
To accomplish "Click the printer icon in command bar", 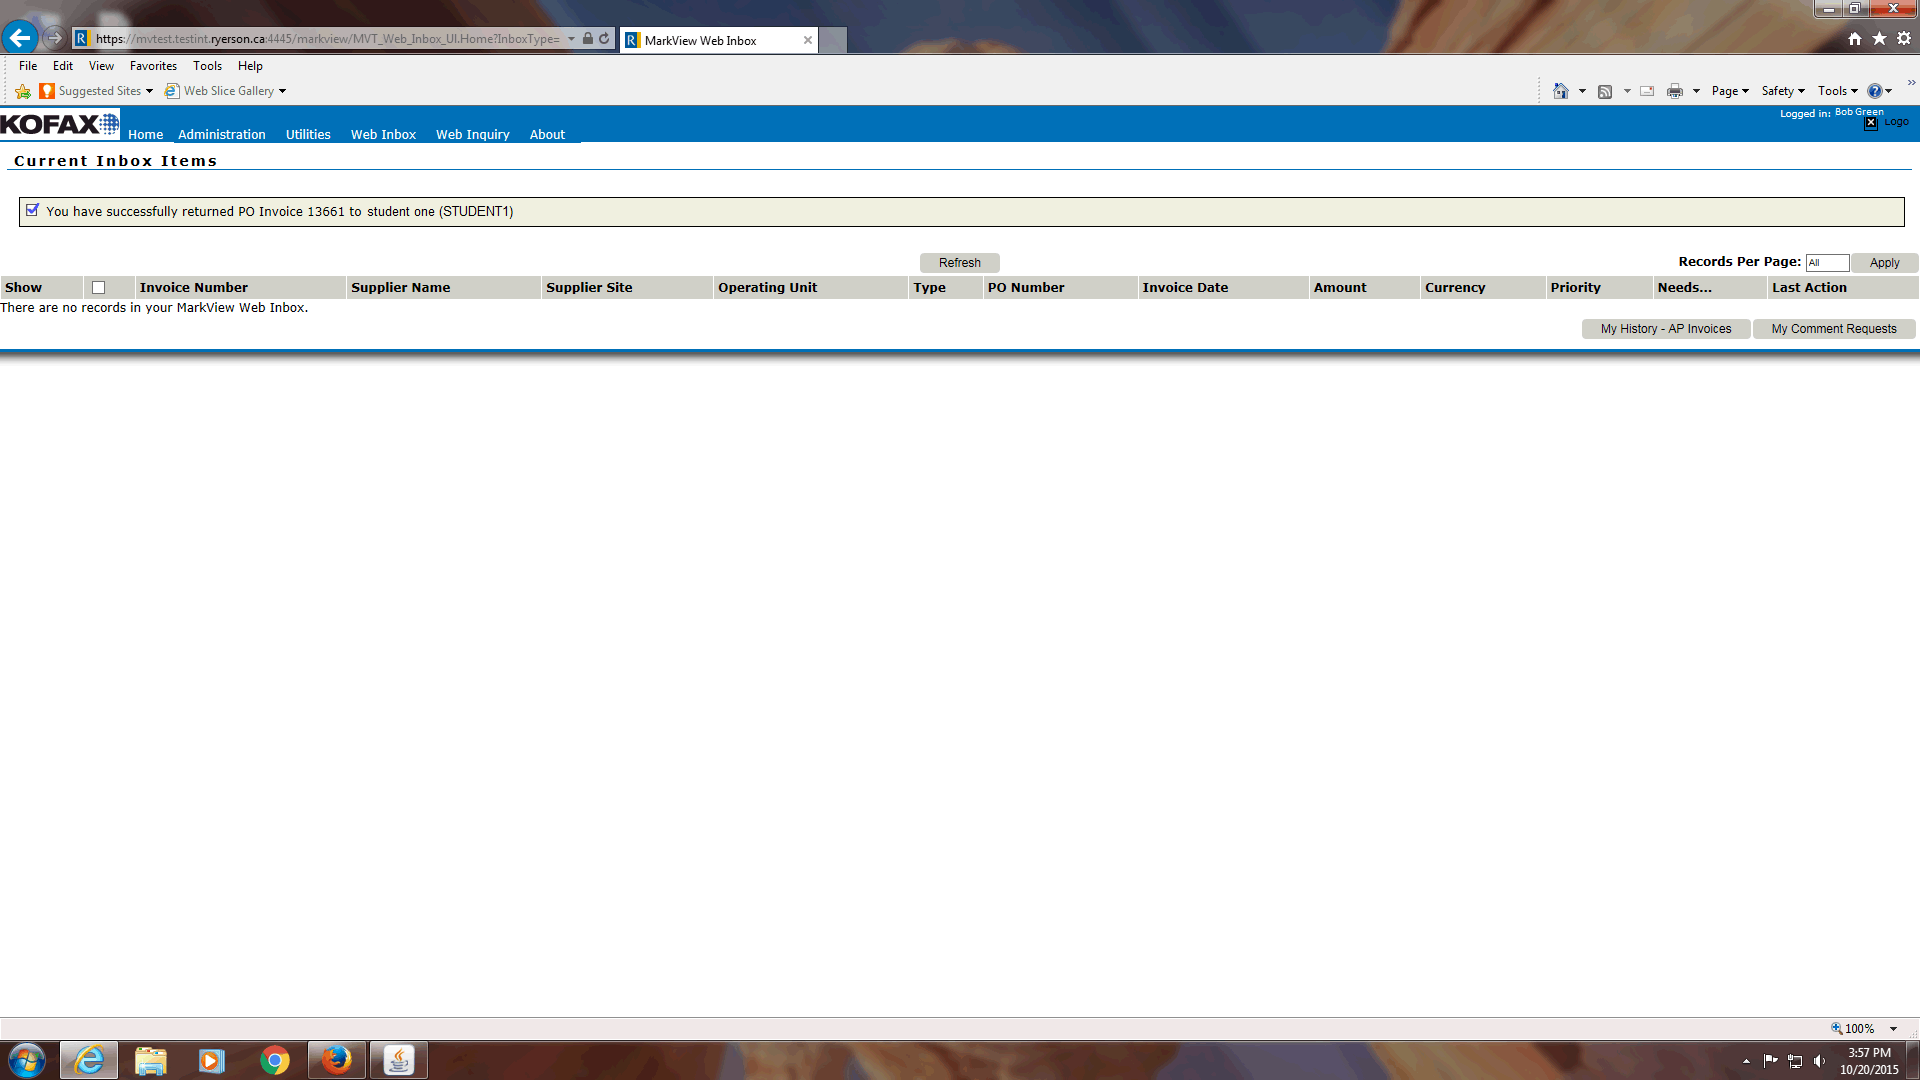I will pyautogui.click(x=1675, y=91).
